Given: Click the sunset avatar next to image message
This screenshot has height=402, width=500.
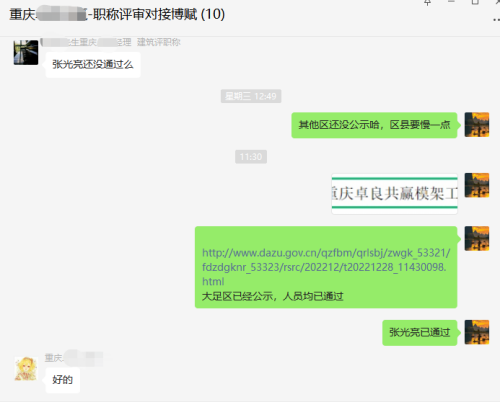Looking at the screenshot, I should pyautogui.click(x=477, y=185).
